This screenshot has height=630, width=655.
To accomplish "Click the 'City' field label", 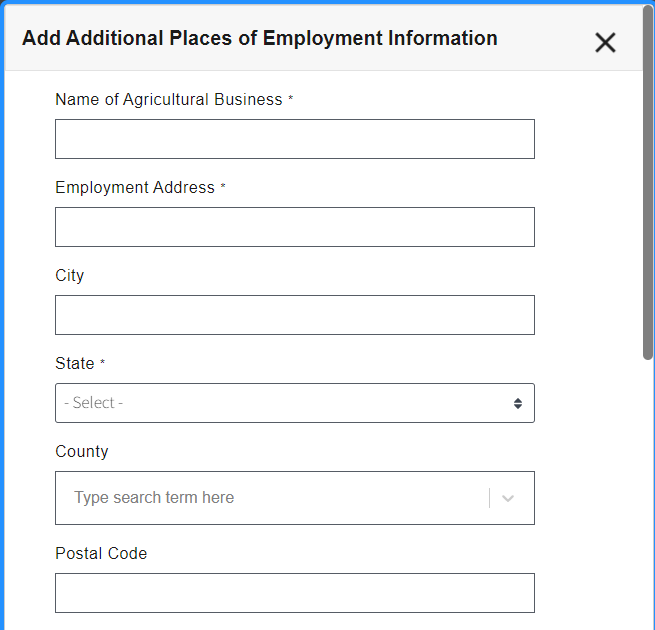I will pyautogui.click(x=70, y=276).
